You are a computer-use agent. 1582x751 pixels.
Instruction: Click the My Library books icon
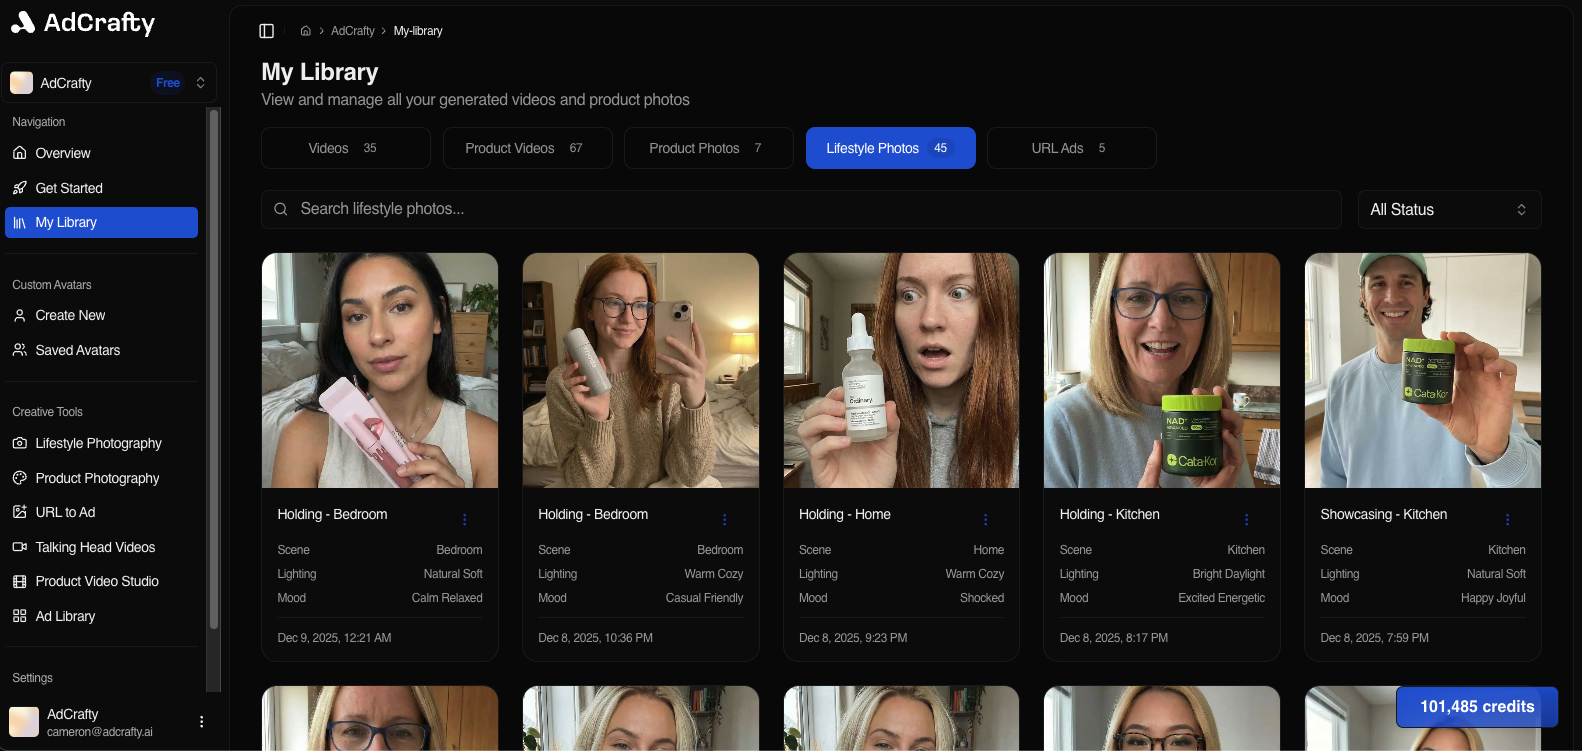click(x=20, y=223)
